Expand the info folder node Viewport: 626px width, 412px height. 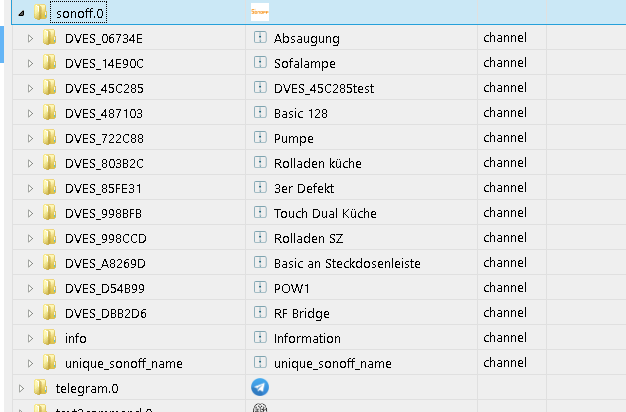click(x=31, y=338)
